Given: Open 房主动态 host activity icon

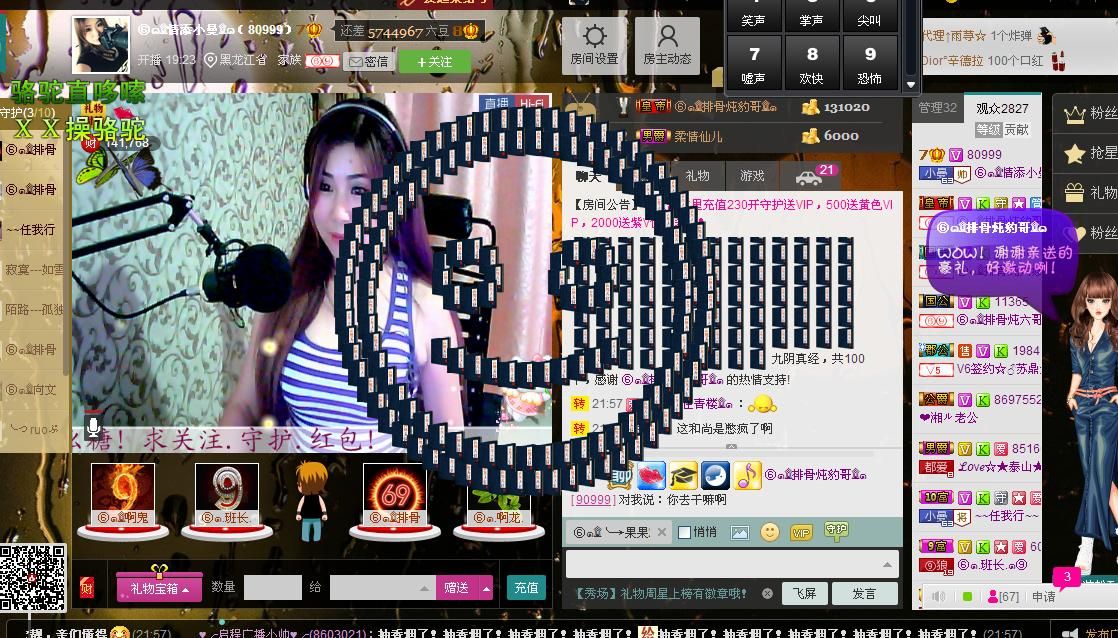Looking at the screenshot, I should click(667, 45).
